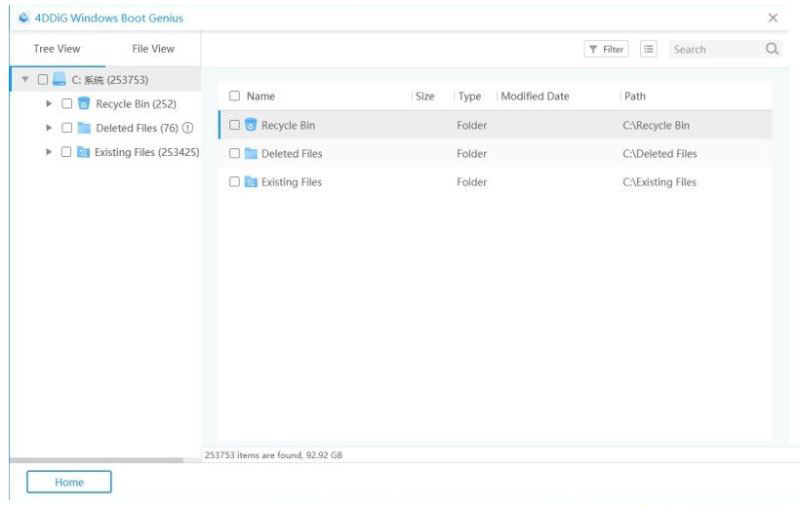Viewport: 800px width, 508px height.
Task: Click the list view toggle icon
Action: (x=648, y=49)
